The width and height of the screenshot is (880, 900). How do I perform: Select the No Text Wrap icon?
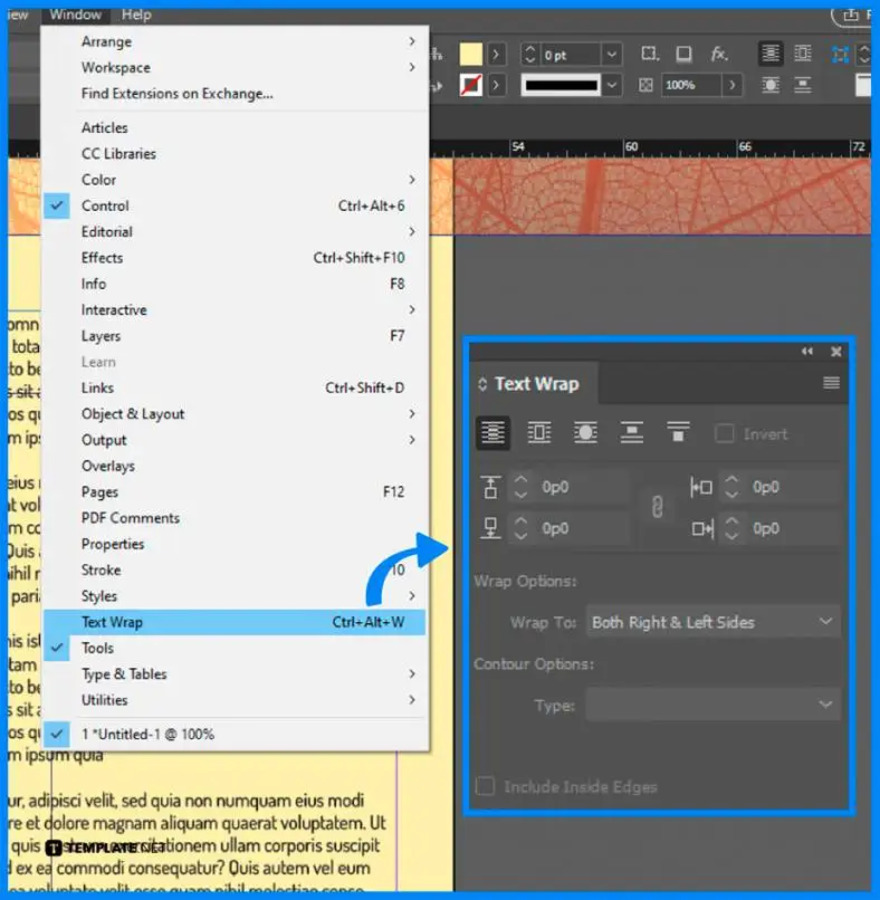pos(493,432)
